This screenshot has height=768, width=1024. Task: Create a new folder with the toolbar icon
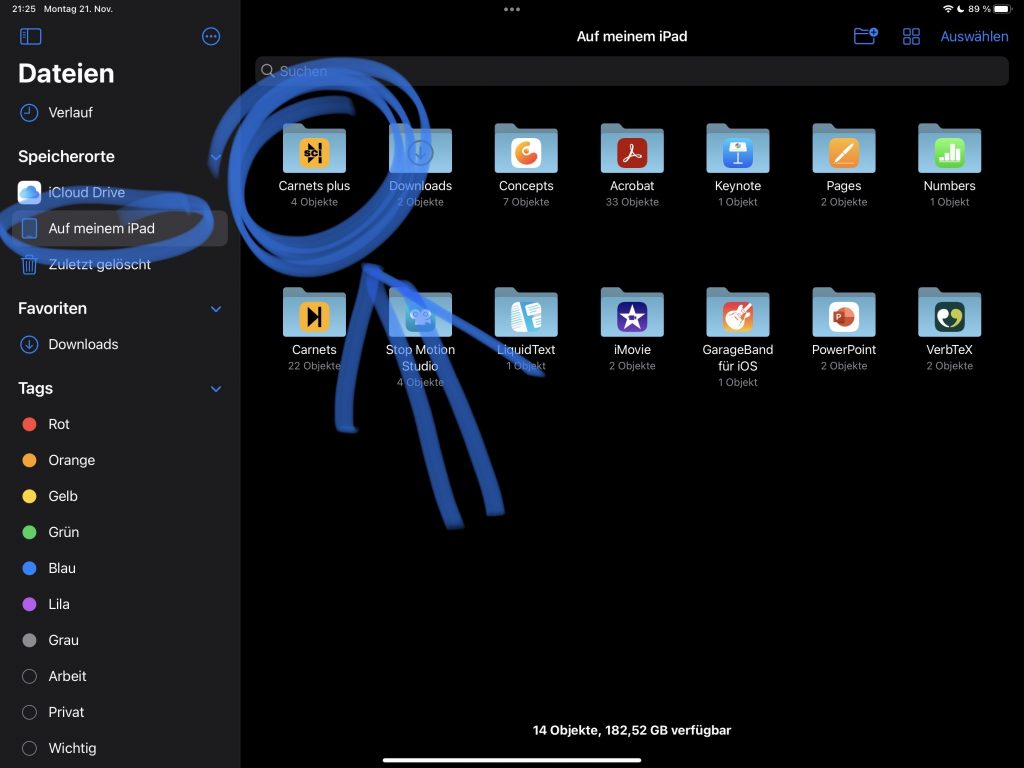click(866, 36)
